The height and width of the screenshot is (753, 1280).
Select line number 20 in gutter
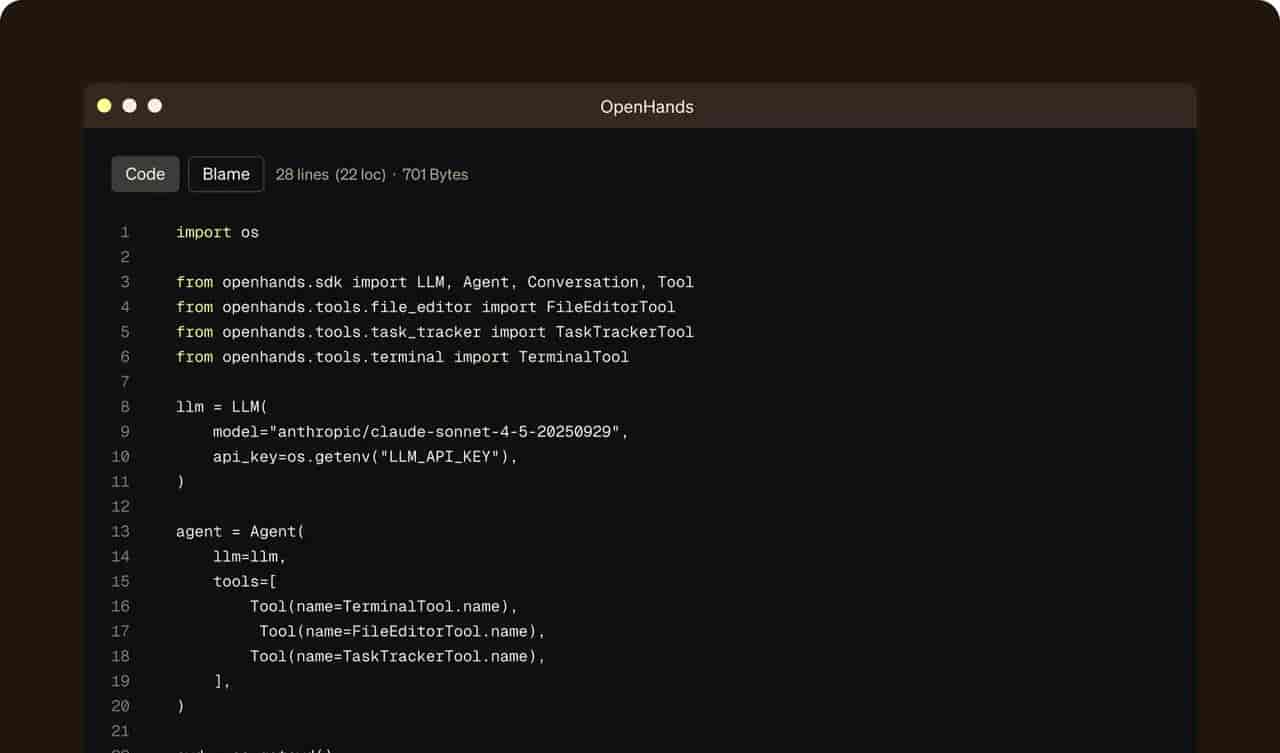click(121, 706)
